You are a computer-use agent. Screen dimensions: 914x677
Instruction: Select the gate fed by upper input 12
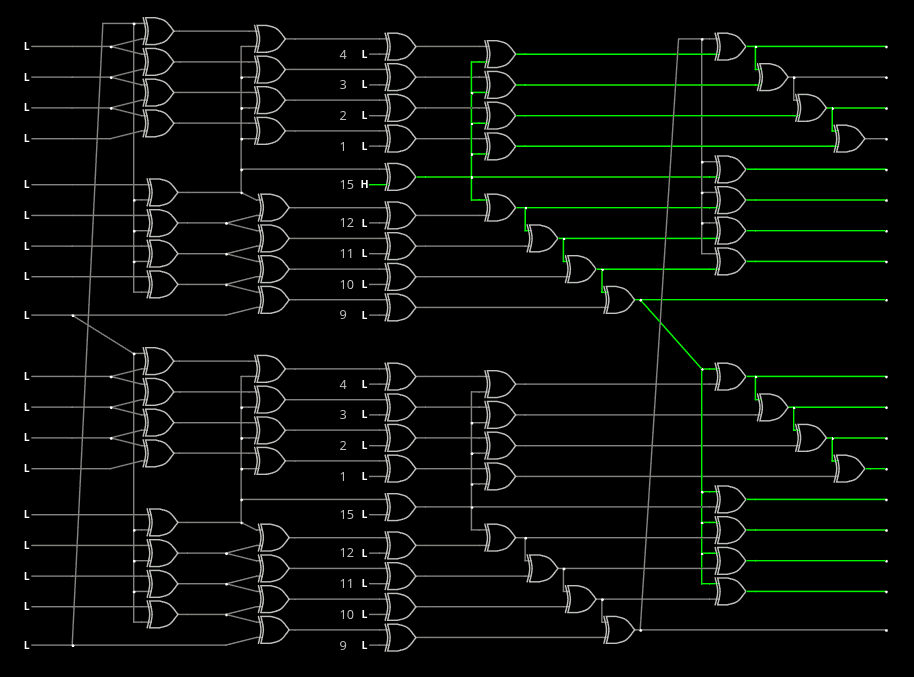(400, 216)
